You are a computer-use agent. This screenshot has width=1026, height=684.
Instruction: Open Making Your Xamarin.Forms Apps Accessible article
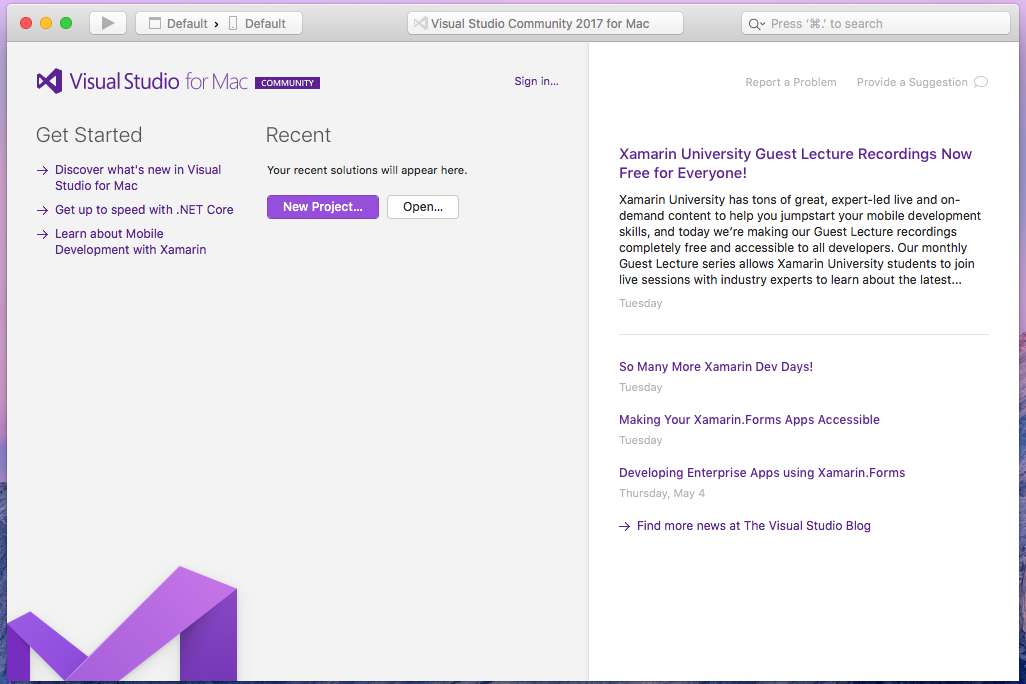(x=749, y=420)
